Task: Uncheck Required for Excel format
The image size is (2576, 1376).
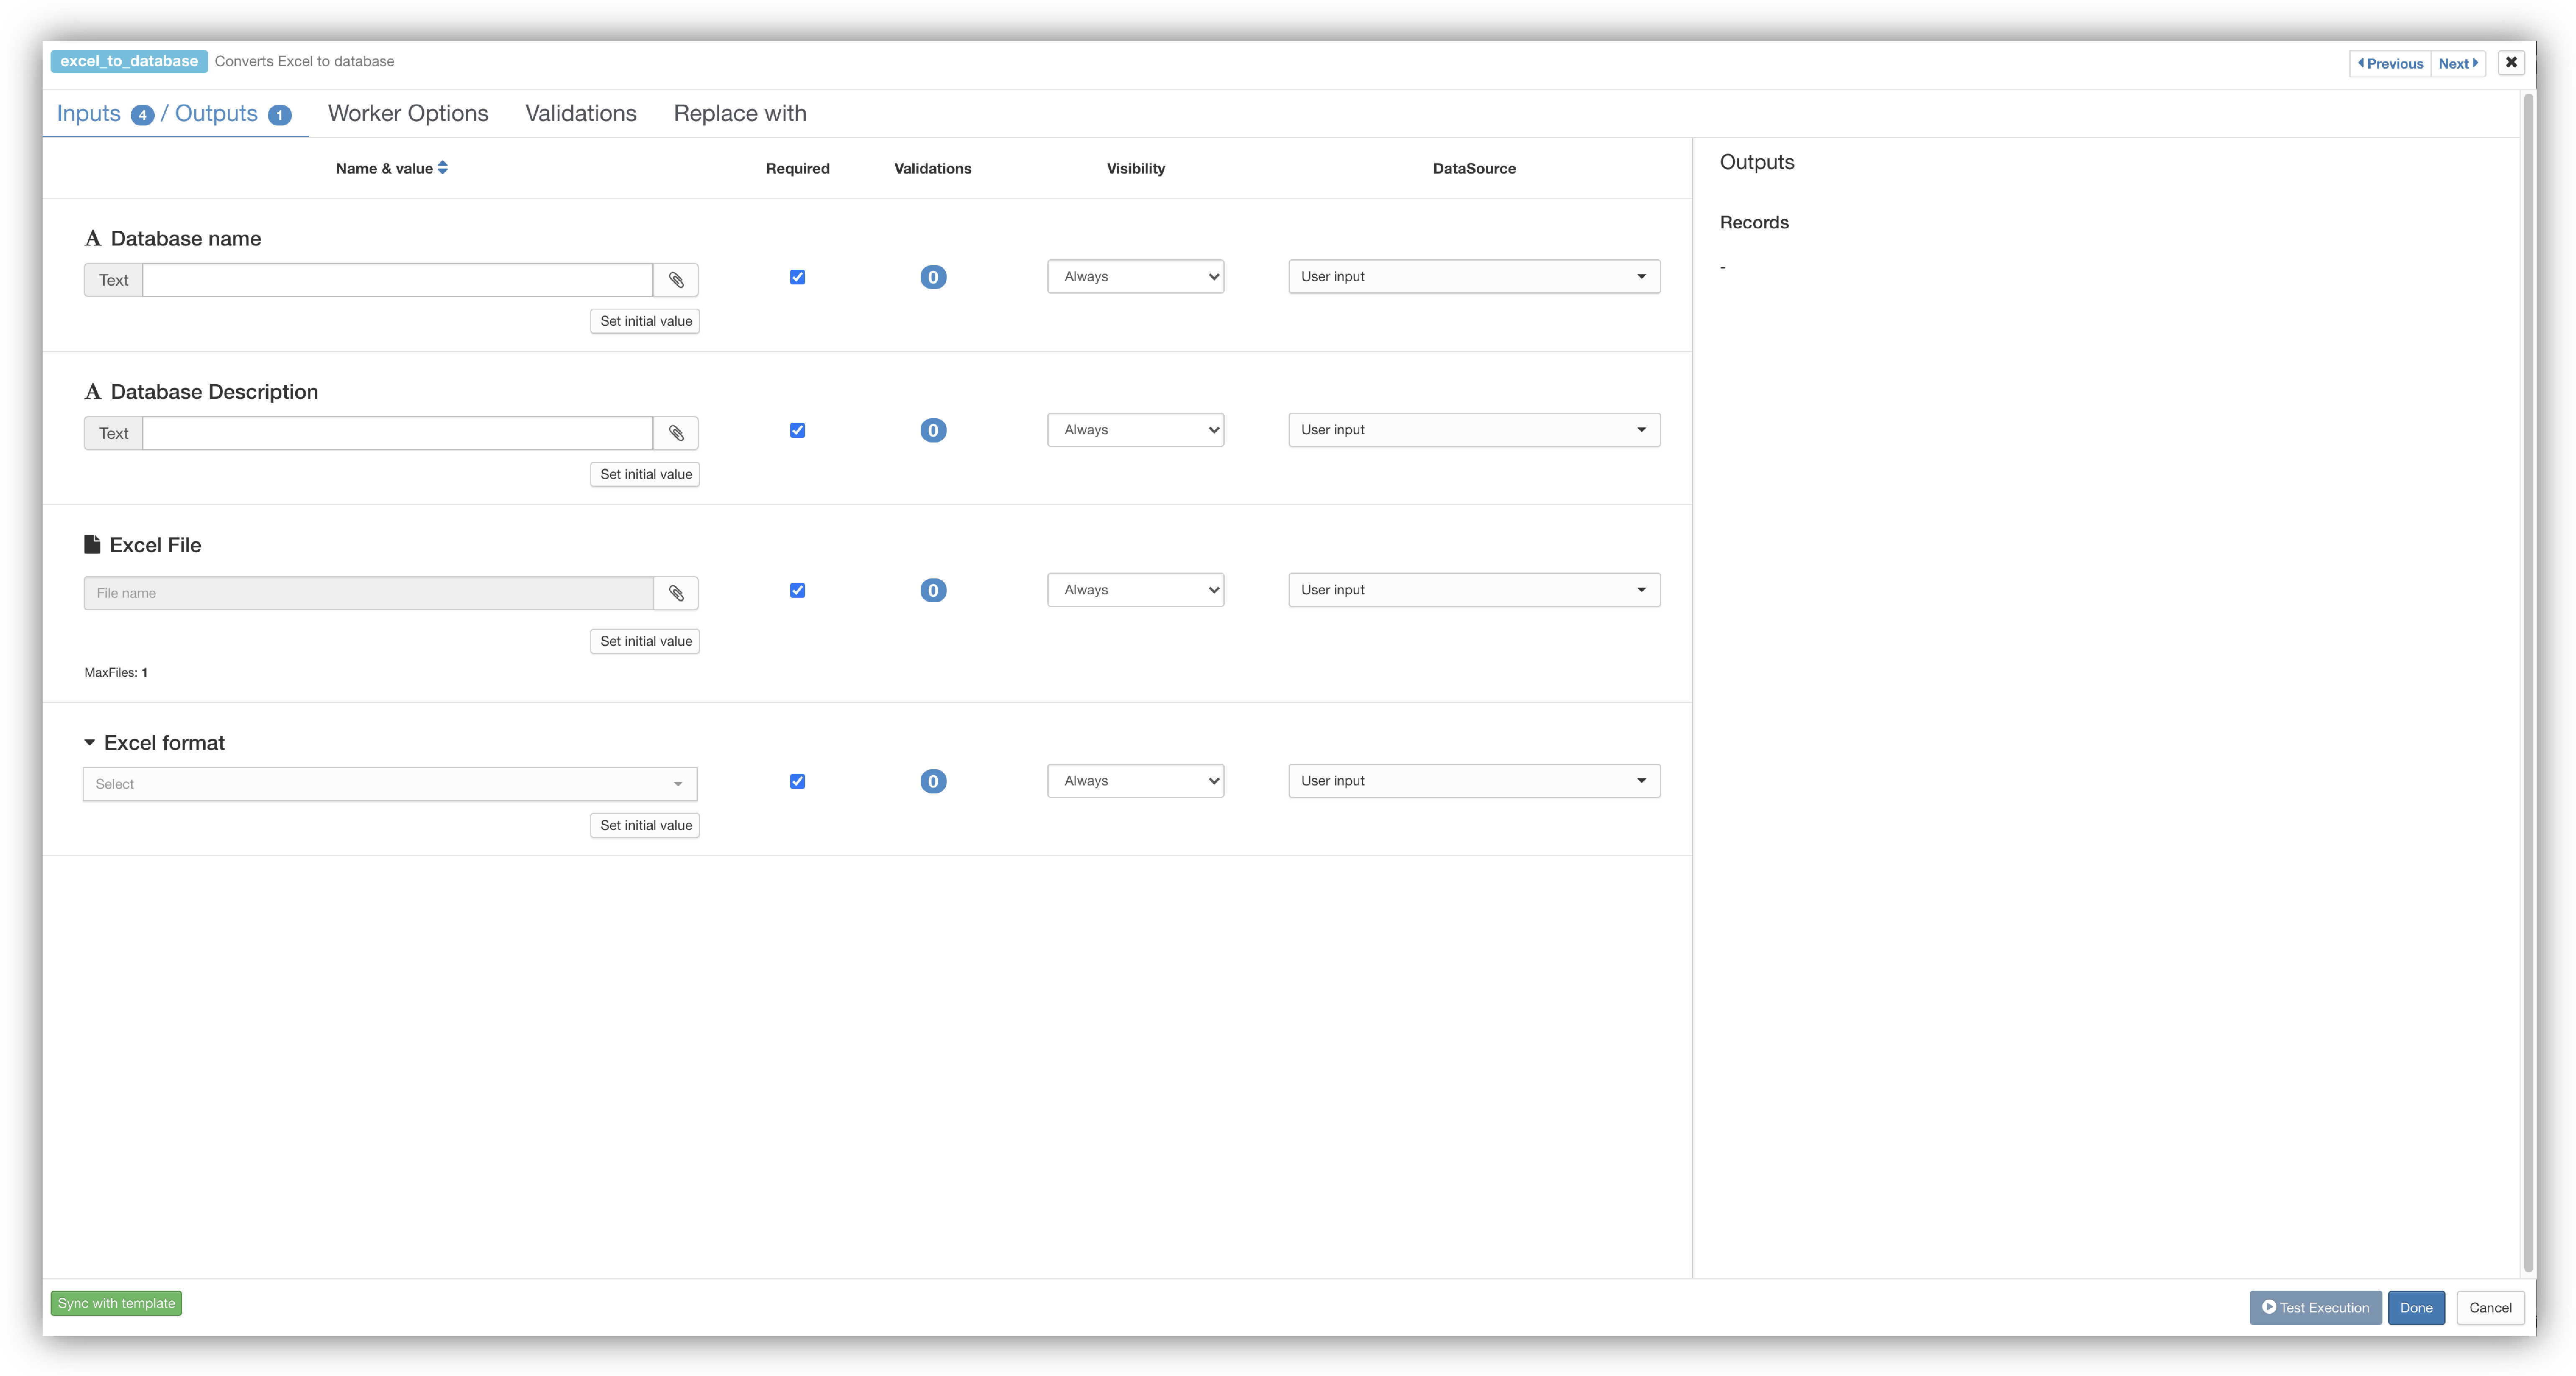Action: (x=797, y=781)
